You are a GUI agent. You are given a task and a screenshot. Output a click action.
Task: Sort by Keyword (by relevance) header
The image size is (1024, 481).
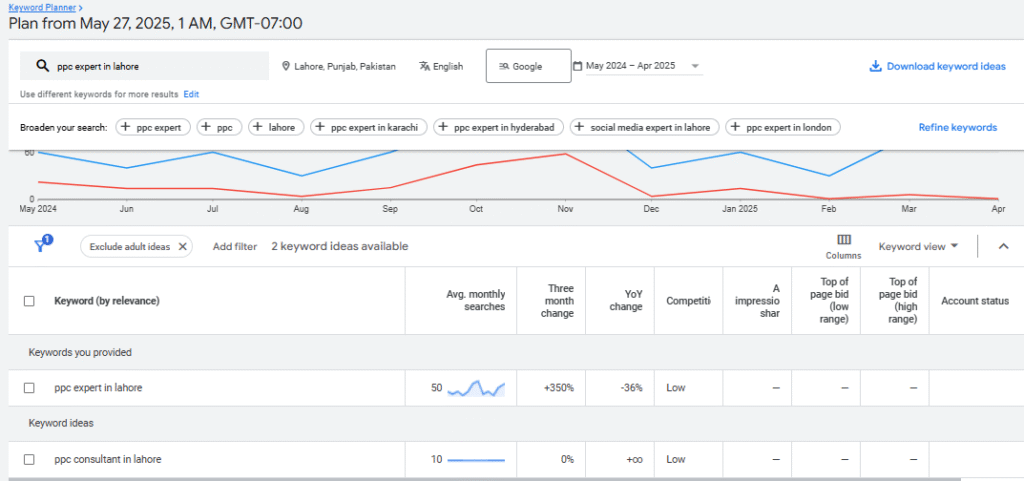point(106,301)
